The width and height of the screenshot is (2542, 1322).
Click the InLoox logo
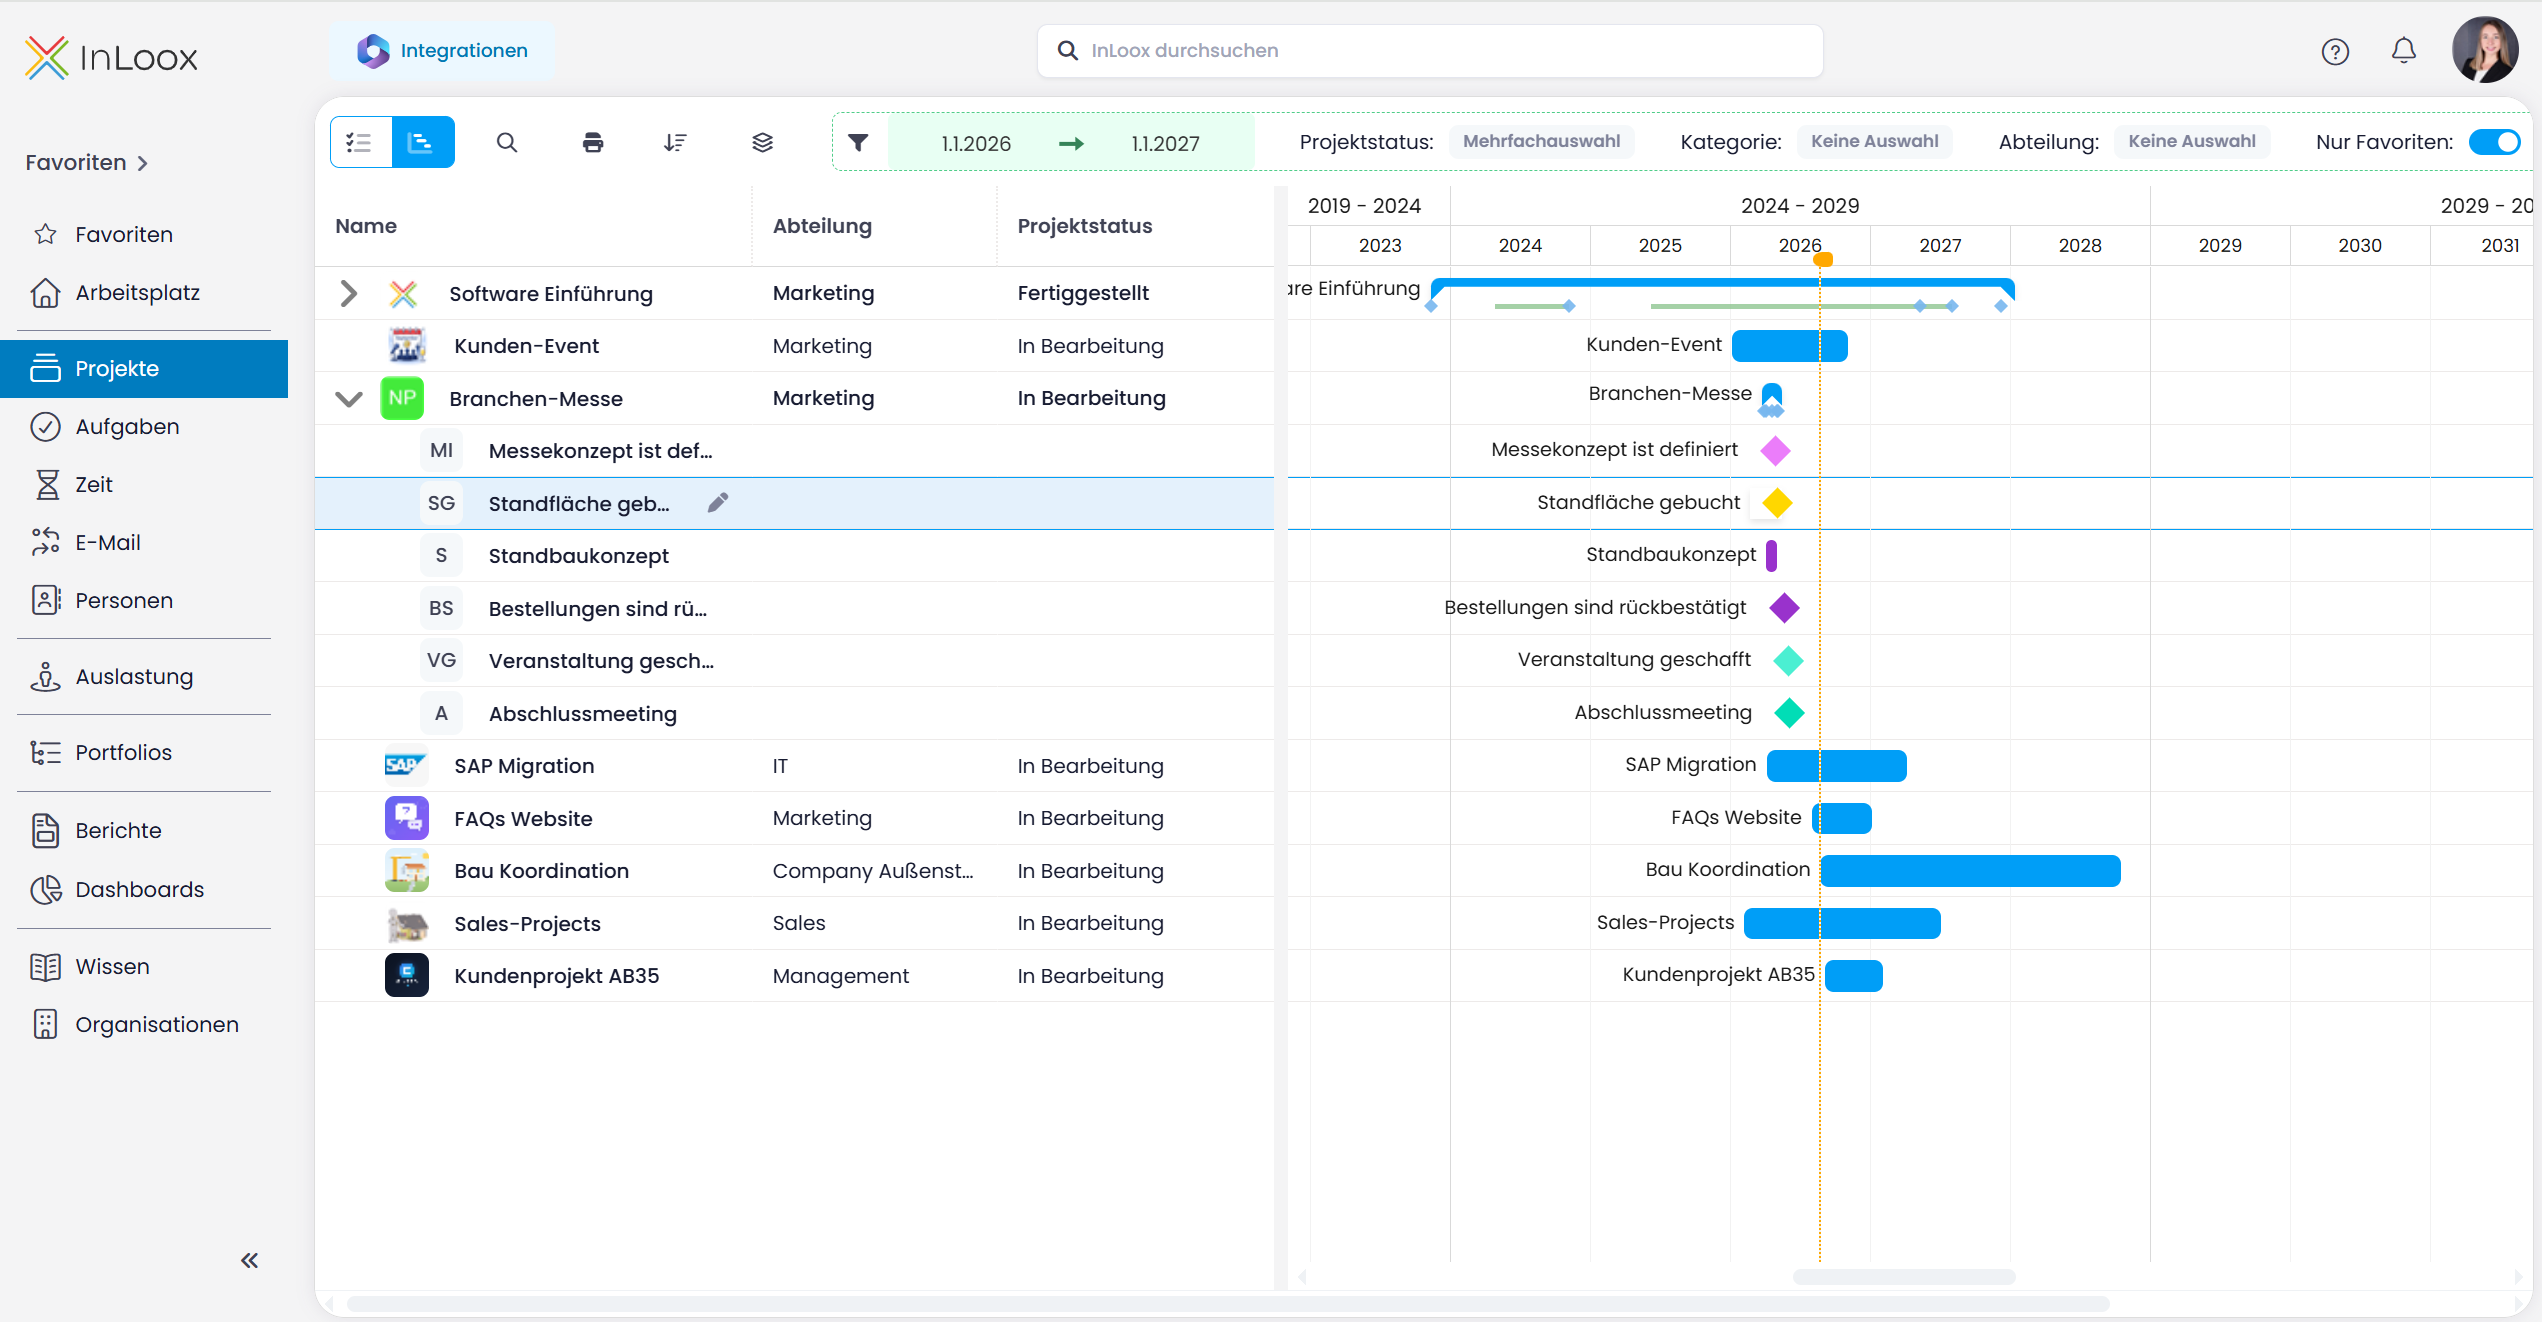click(x=112, y=57)
